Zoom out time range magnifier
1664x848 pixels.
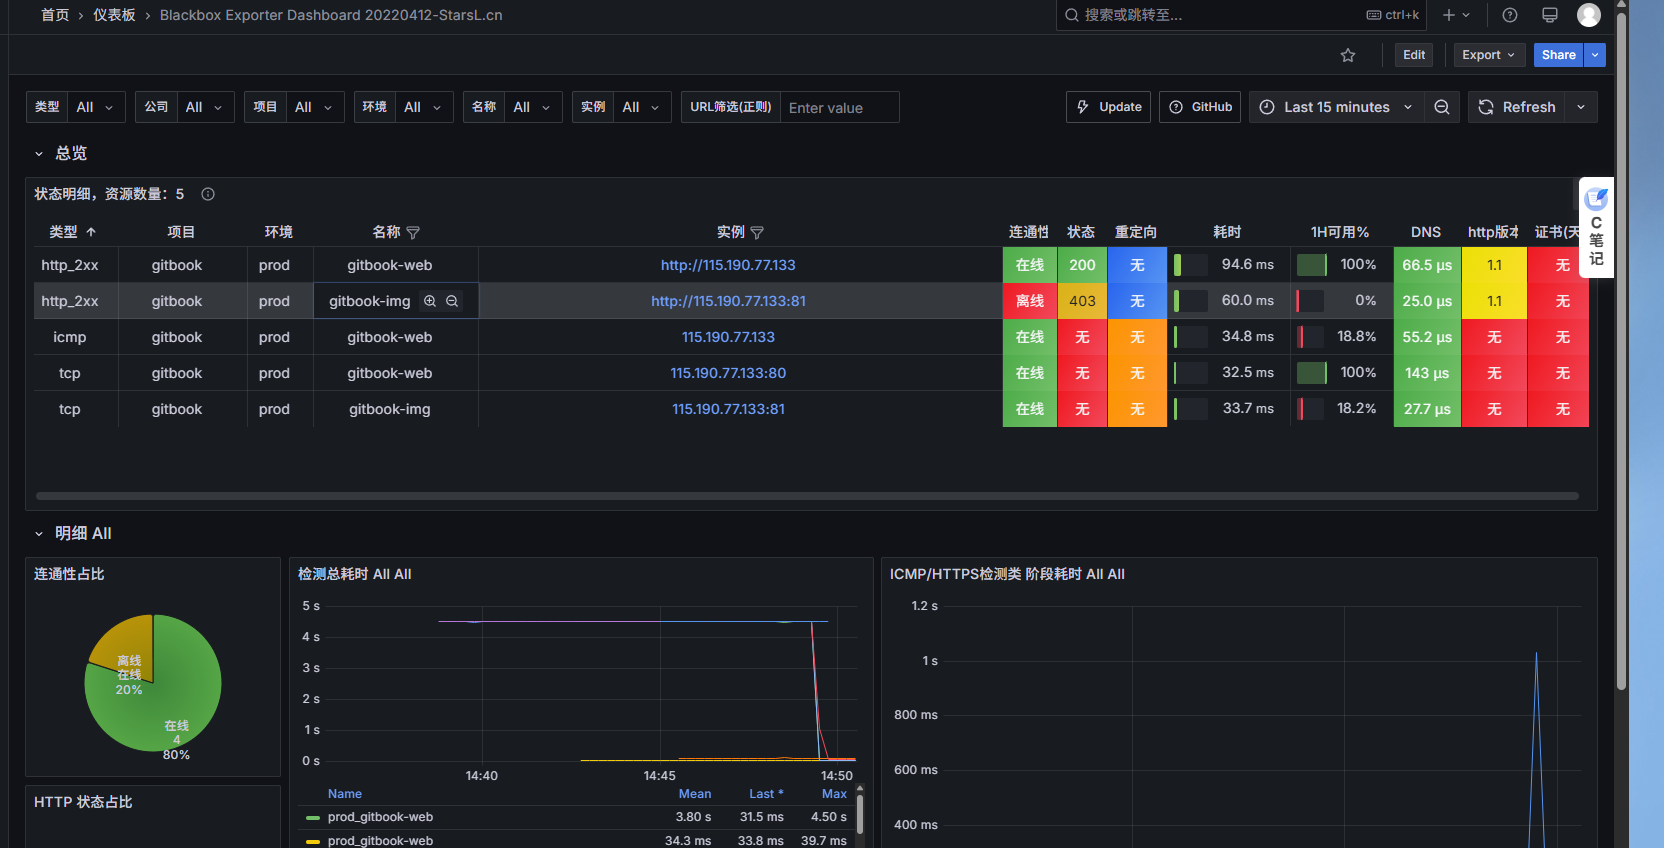[x=1442, y=107]
